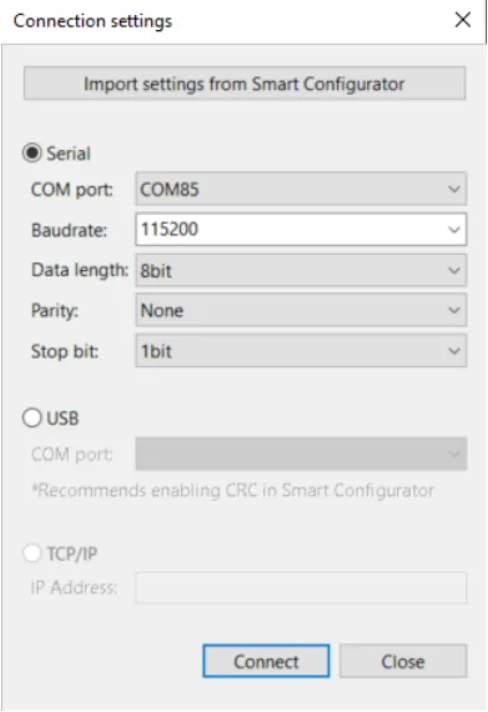The height and width of the screenshot is (712, 488).
Task: Close the dialog with the X icon
Action: (x=463, y=20)
